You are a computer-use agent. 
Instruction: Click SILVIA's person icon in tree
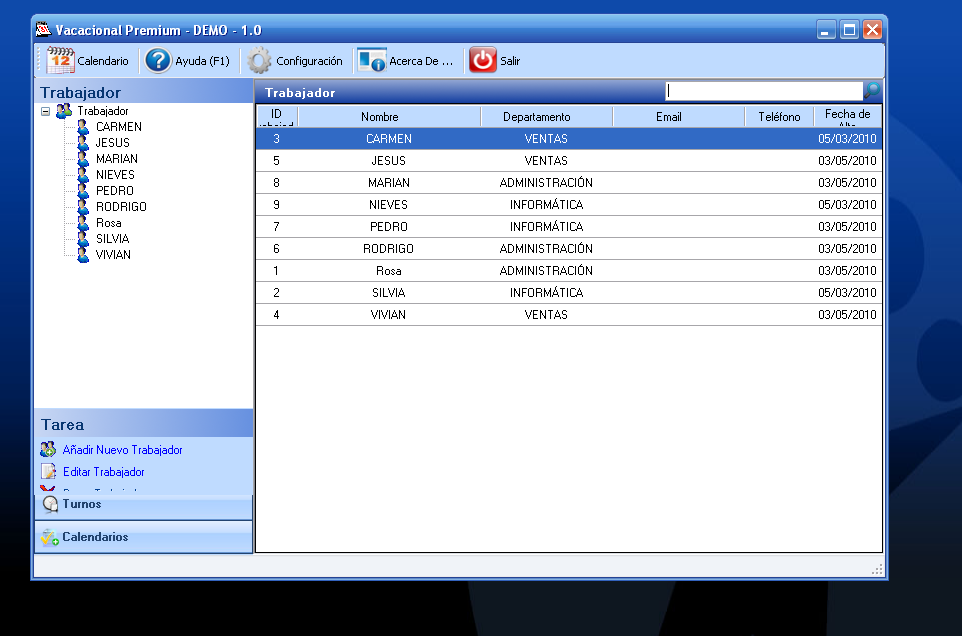point(83,239)
